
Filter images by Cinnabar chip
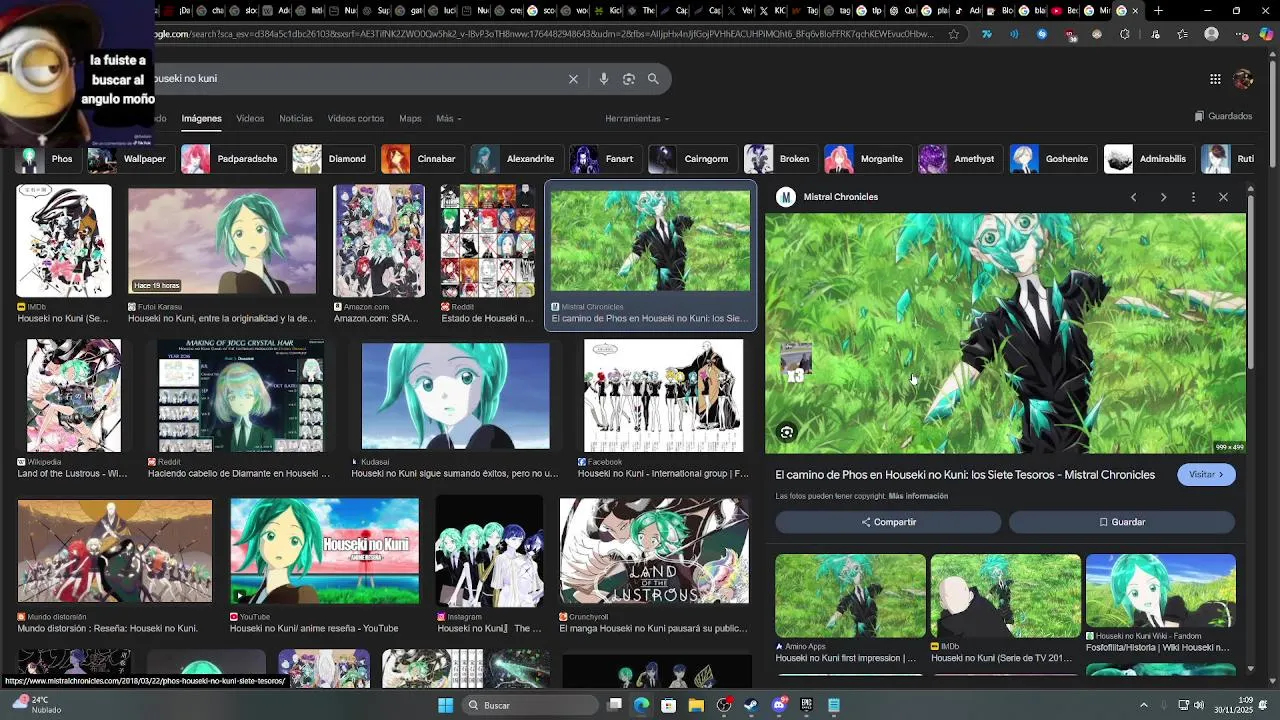pos(422,159)
